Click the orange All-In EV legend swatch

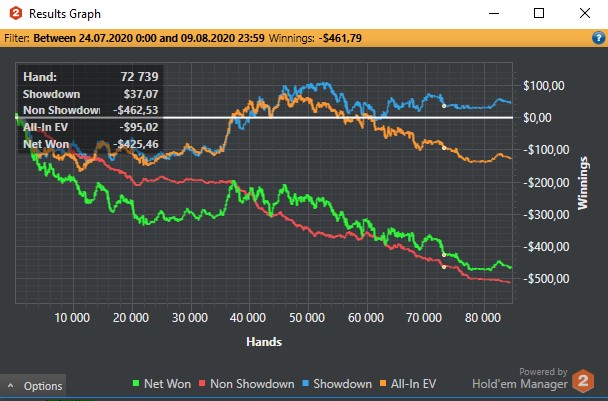coord(383,384)
